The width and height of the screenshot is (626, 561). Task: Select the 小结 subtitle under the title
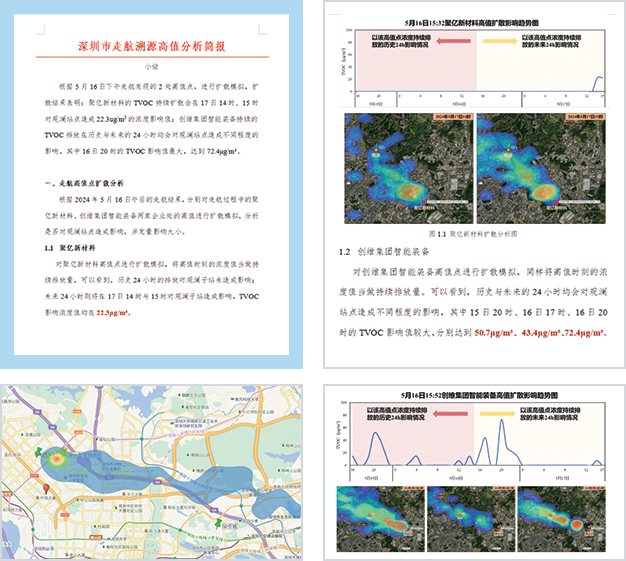(151, 67)
